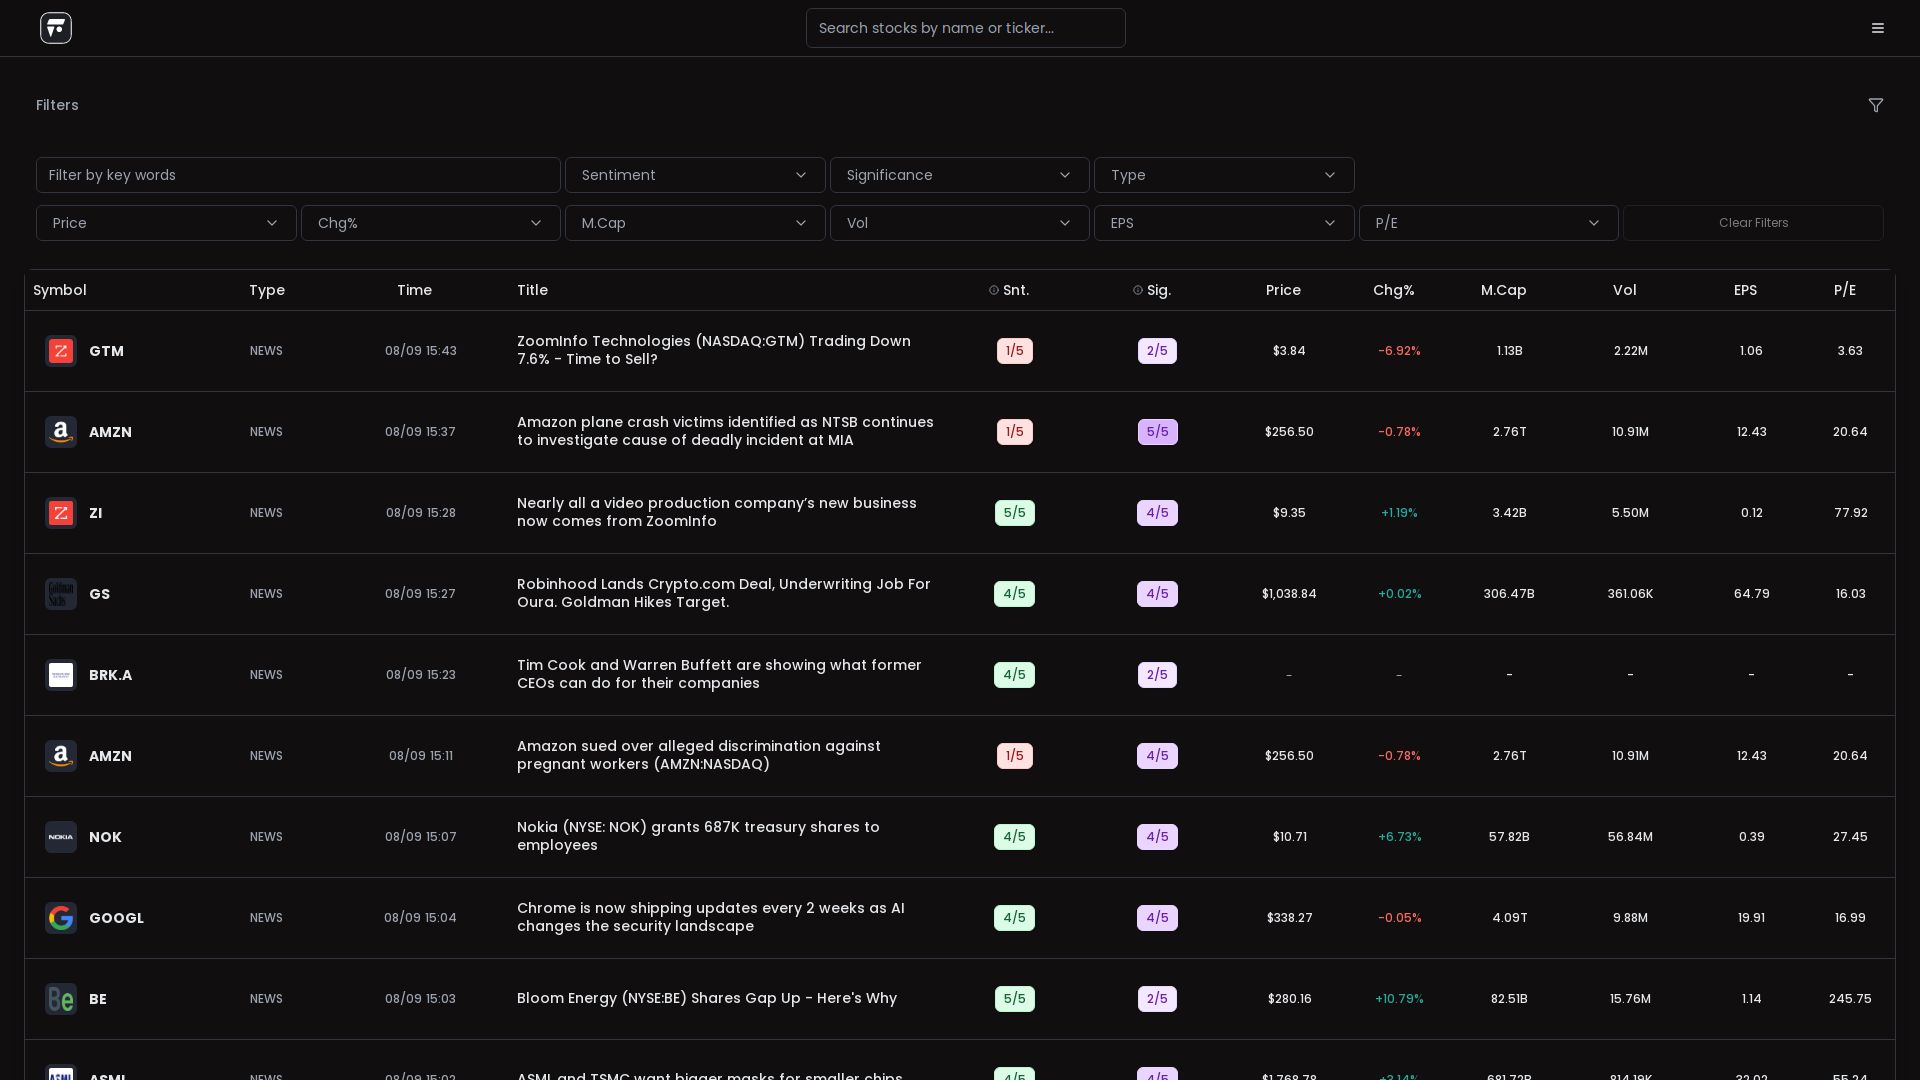Sort by the Price column header
1920x1080 pixels.
click(x=1283, y=290)
